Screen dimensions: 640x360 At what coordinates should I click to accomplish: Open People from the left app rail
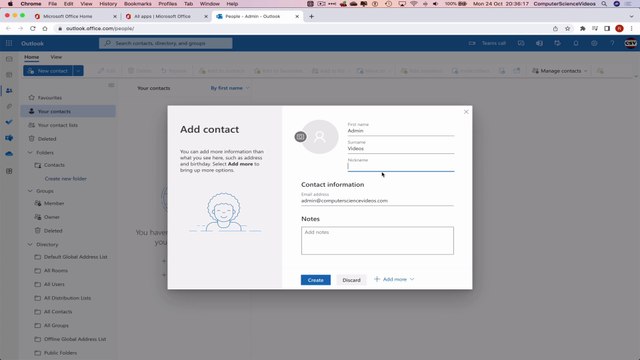point(9,91)
